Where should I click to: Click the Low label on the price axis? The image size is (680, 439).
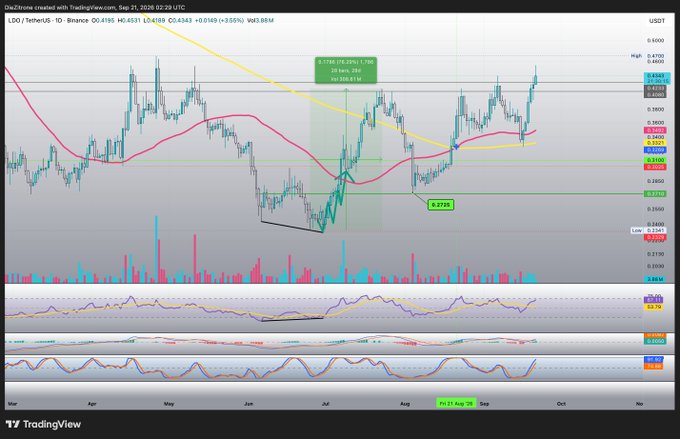coord(637,230)
